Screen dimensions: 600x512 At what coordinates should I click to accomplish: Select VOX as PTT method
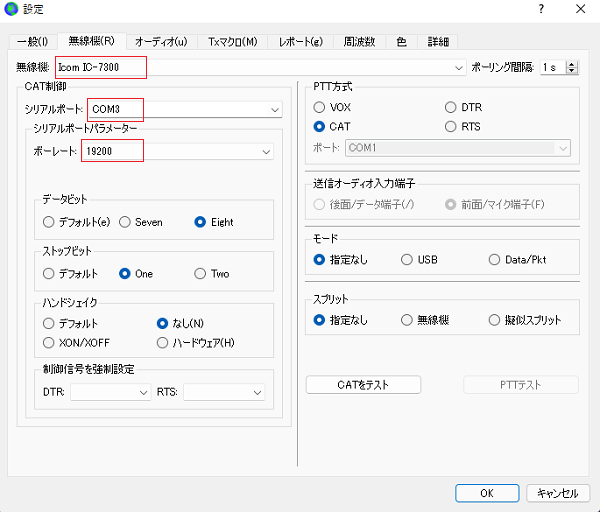click(320, 107)
